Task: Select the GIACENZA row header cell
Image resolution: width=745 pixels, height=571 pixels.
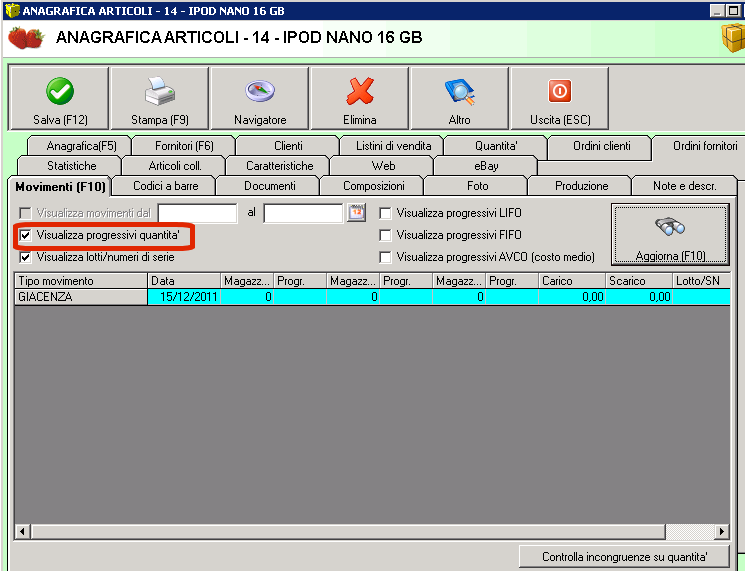Action: pyautogui.click(x=81, y=297)
